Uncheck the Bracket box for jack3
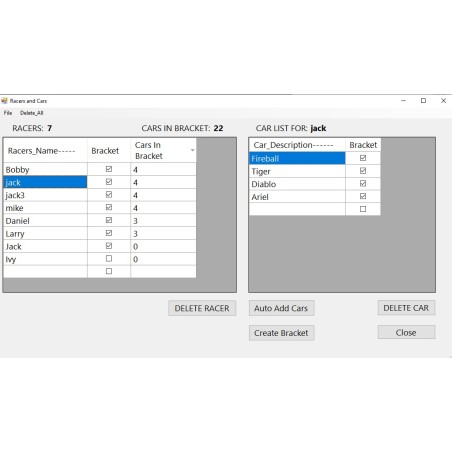This screenshot has height=452, width=452. [x=109, y=195]
